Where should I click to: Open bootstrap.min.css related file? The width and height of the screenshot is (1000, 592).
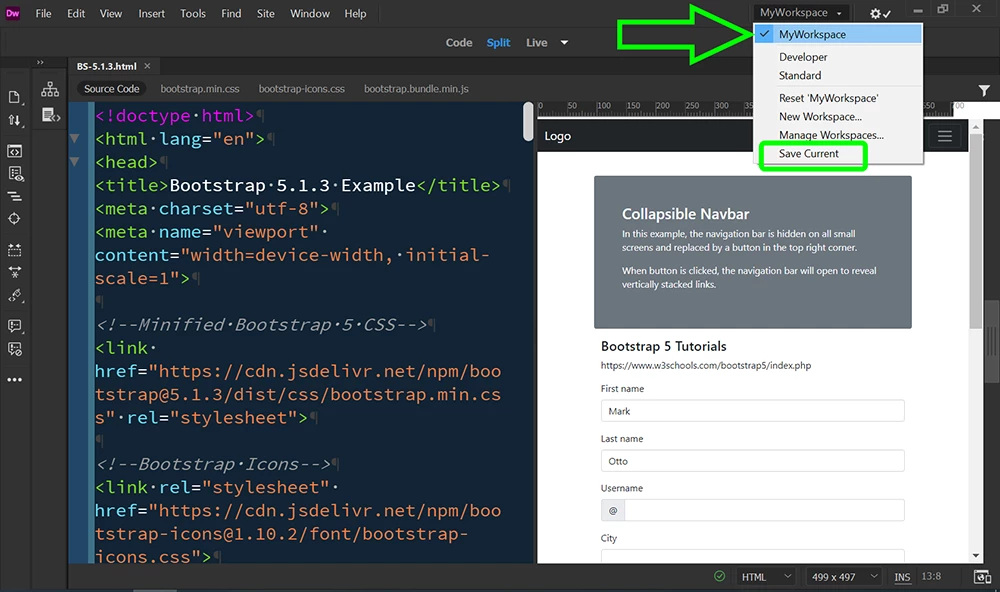coord(200,89)
